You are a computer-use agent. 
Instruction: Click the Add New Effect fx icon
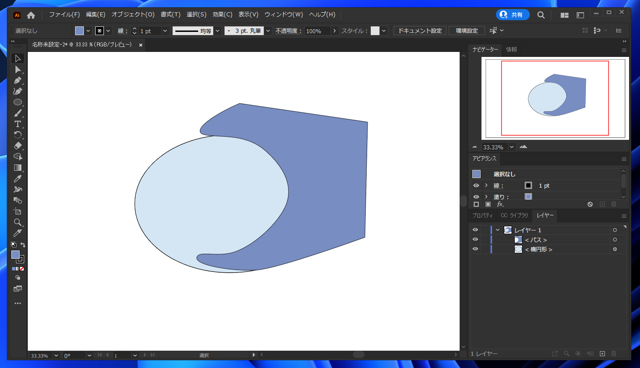coord(500,204)
